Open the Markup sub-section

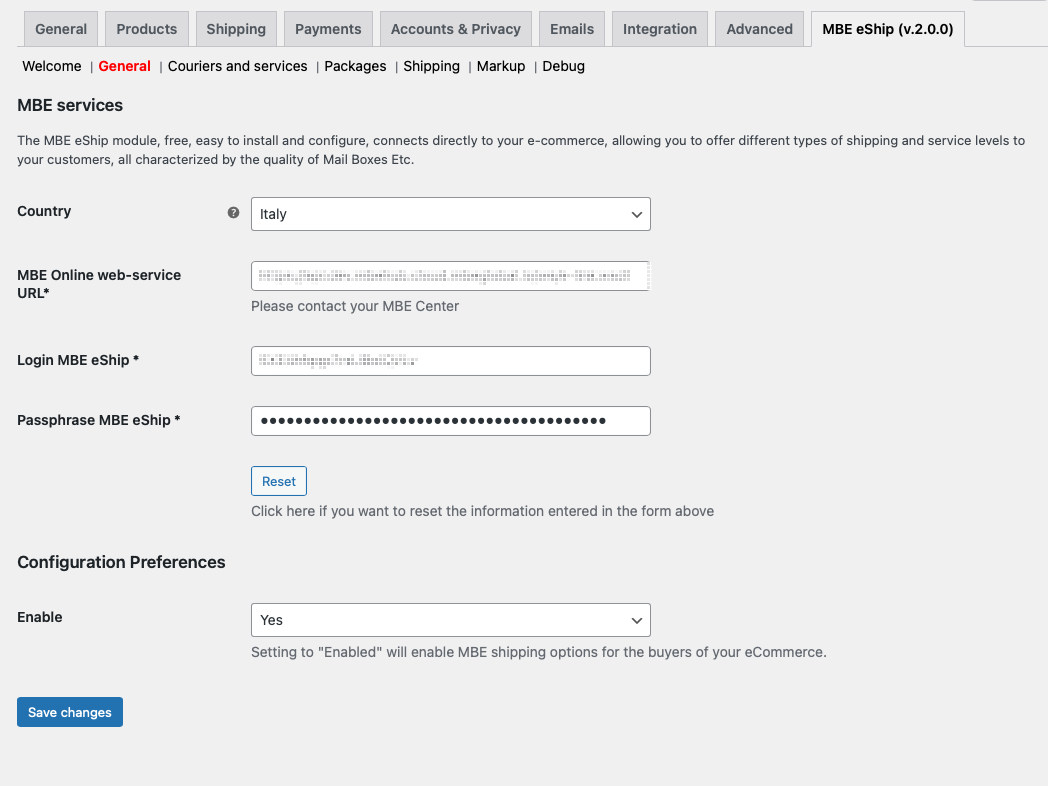[501, 66]
